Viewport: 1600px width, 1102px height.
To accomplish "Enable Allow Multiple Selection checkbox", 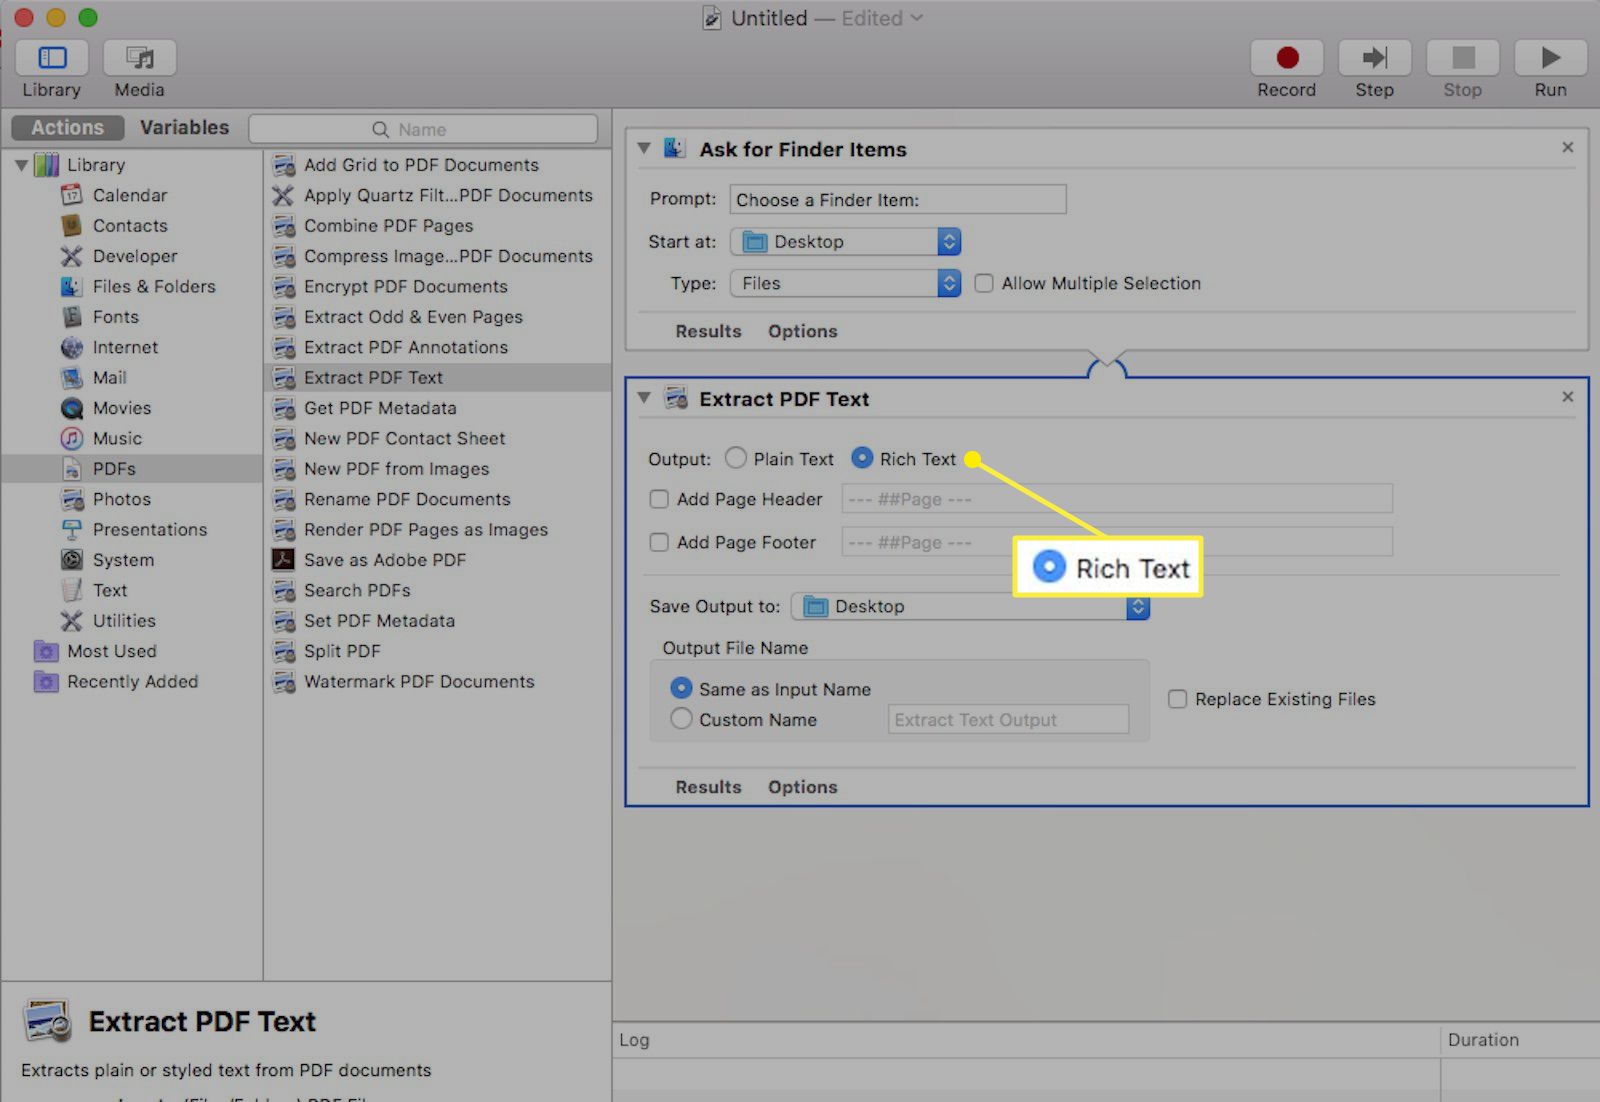I will 984,283.
